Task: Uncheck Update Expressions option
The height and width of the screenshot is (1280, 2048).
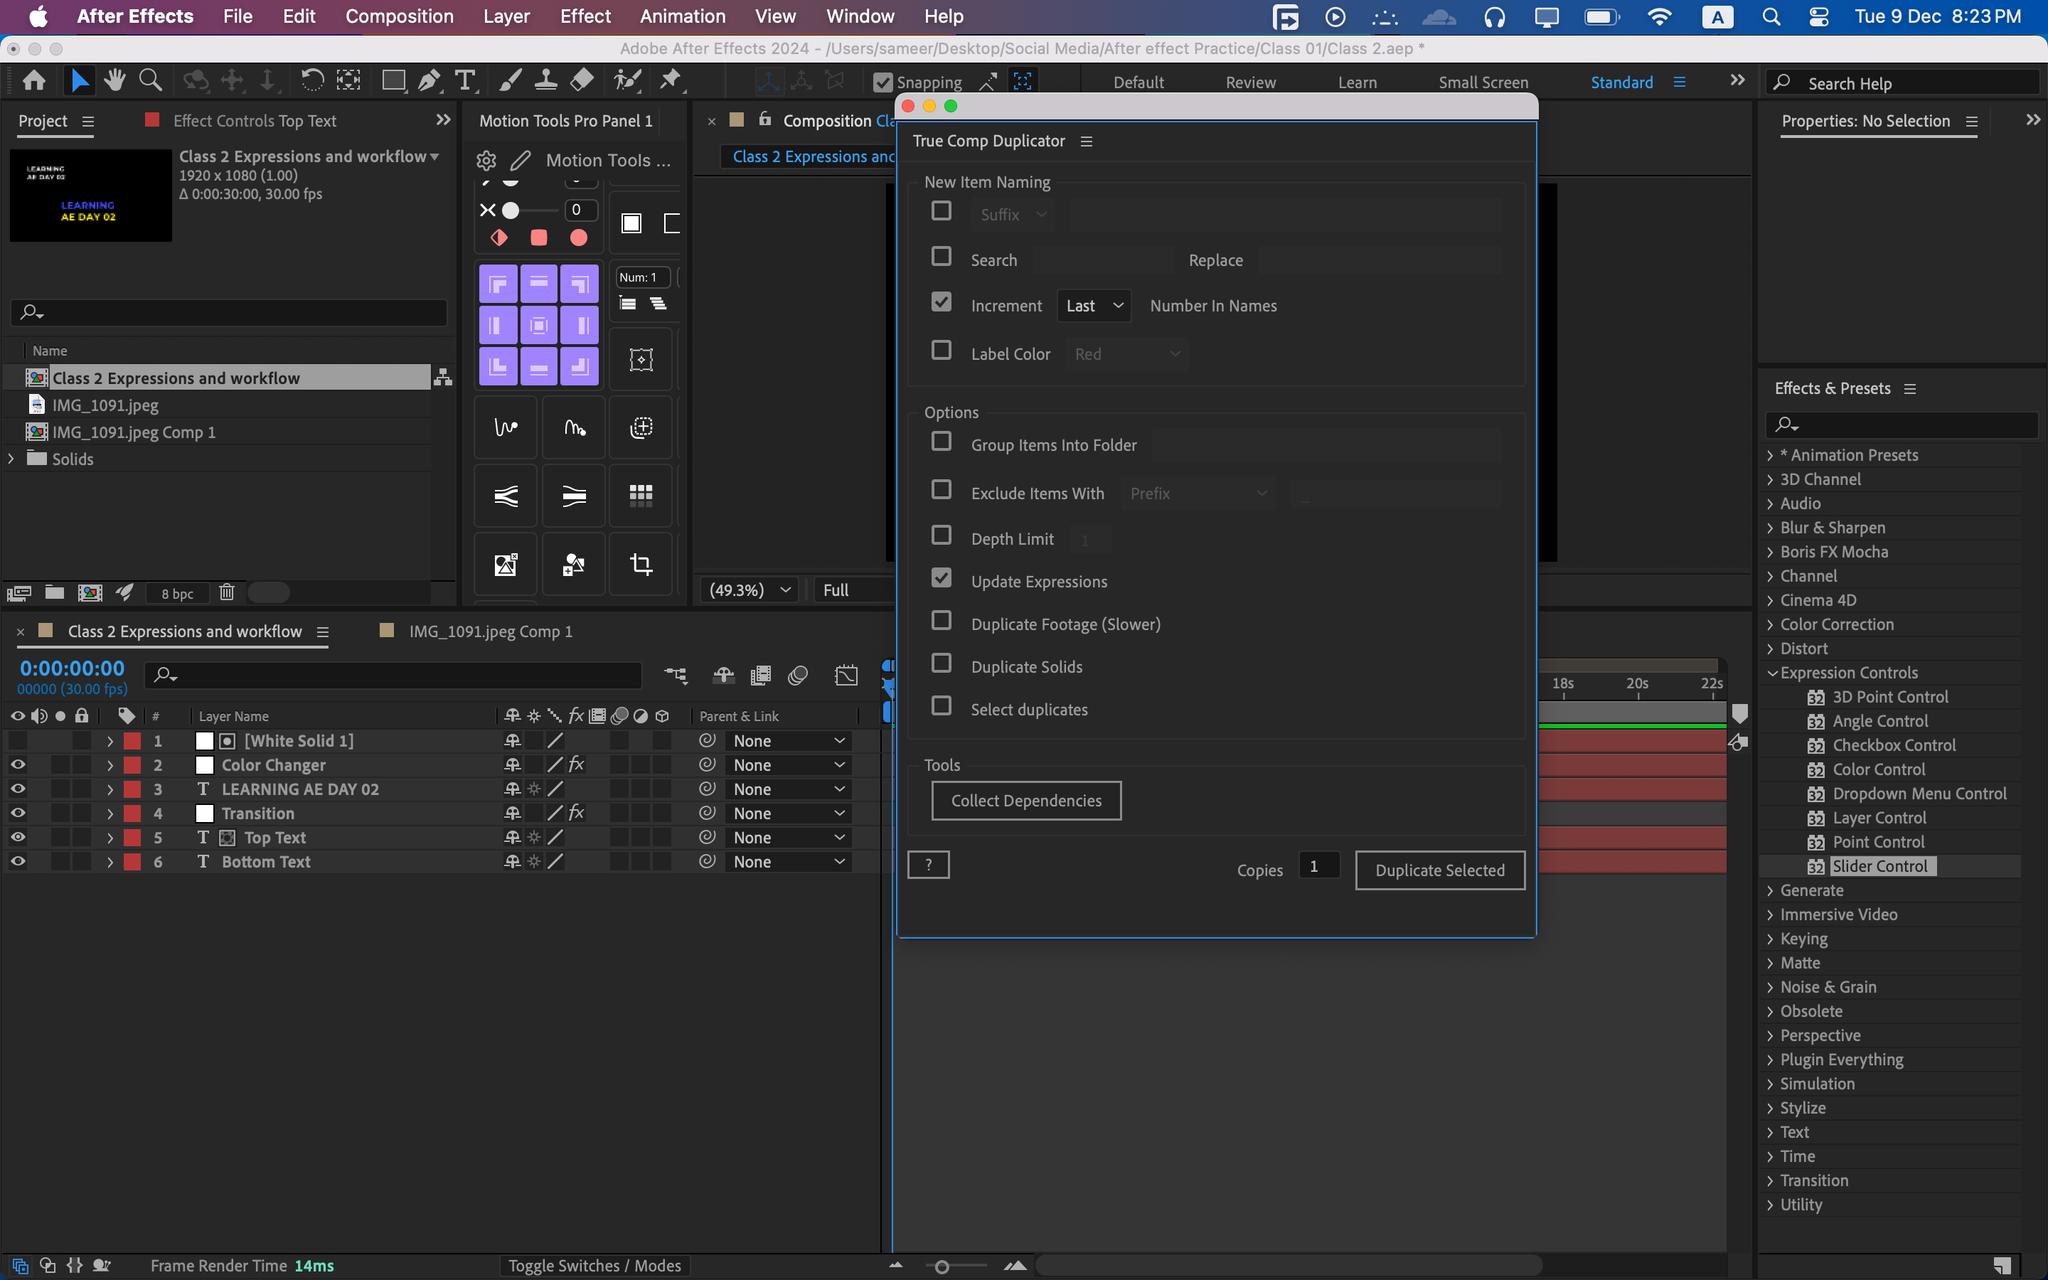Action: pos(941,578)
